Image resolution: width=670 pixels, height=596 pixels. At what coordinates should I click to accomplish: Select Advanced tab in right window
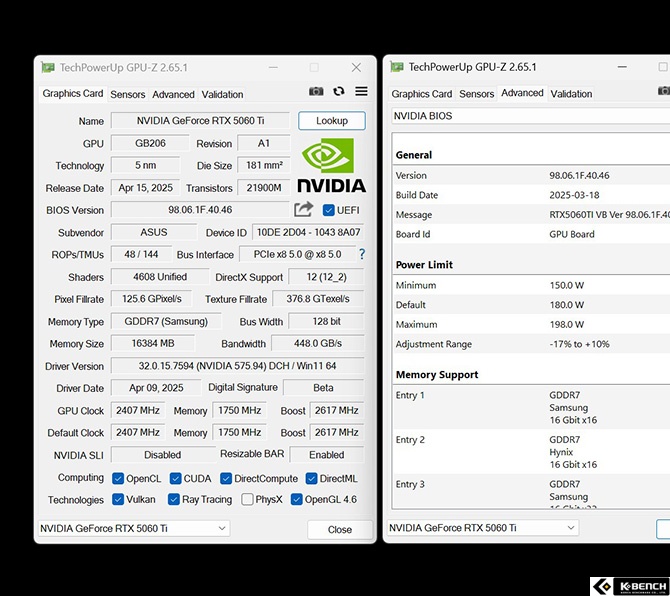(522, 93)
